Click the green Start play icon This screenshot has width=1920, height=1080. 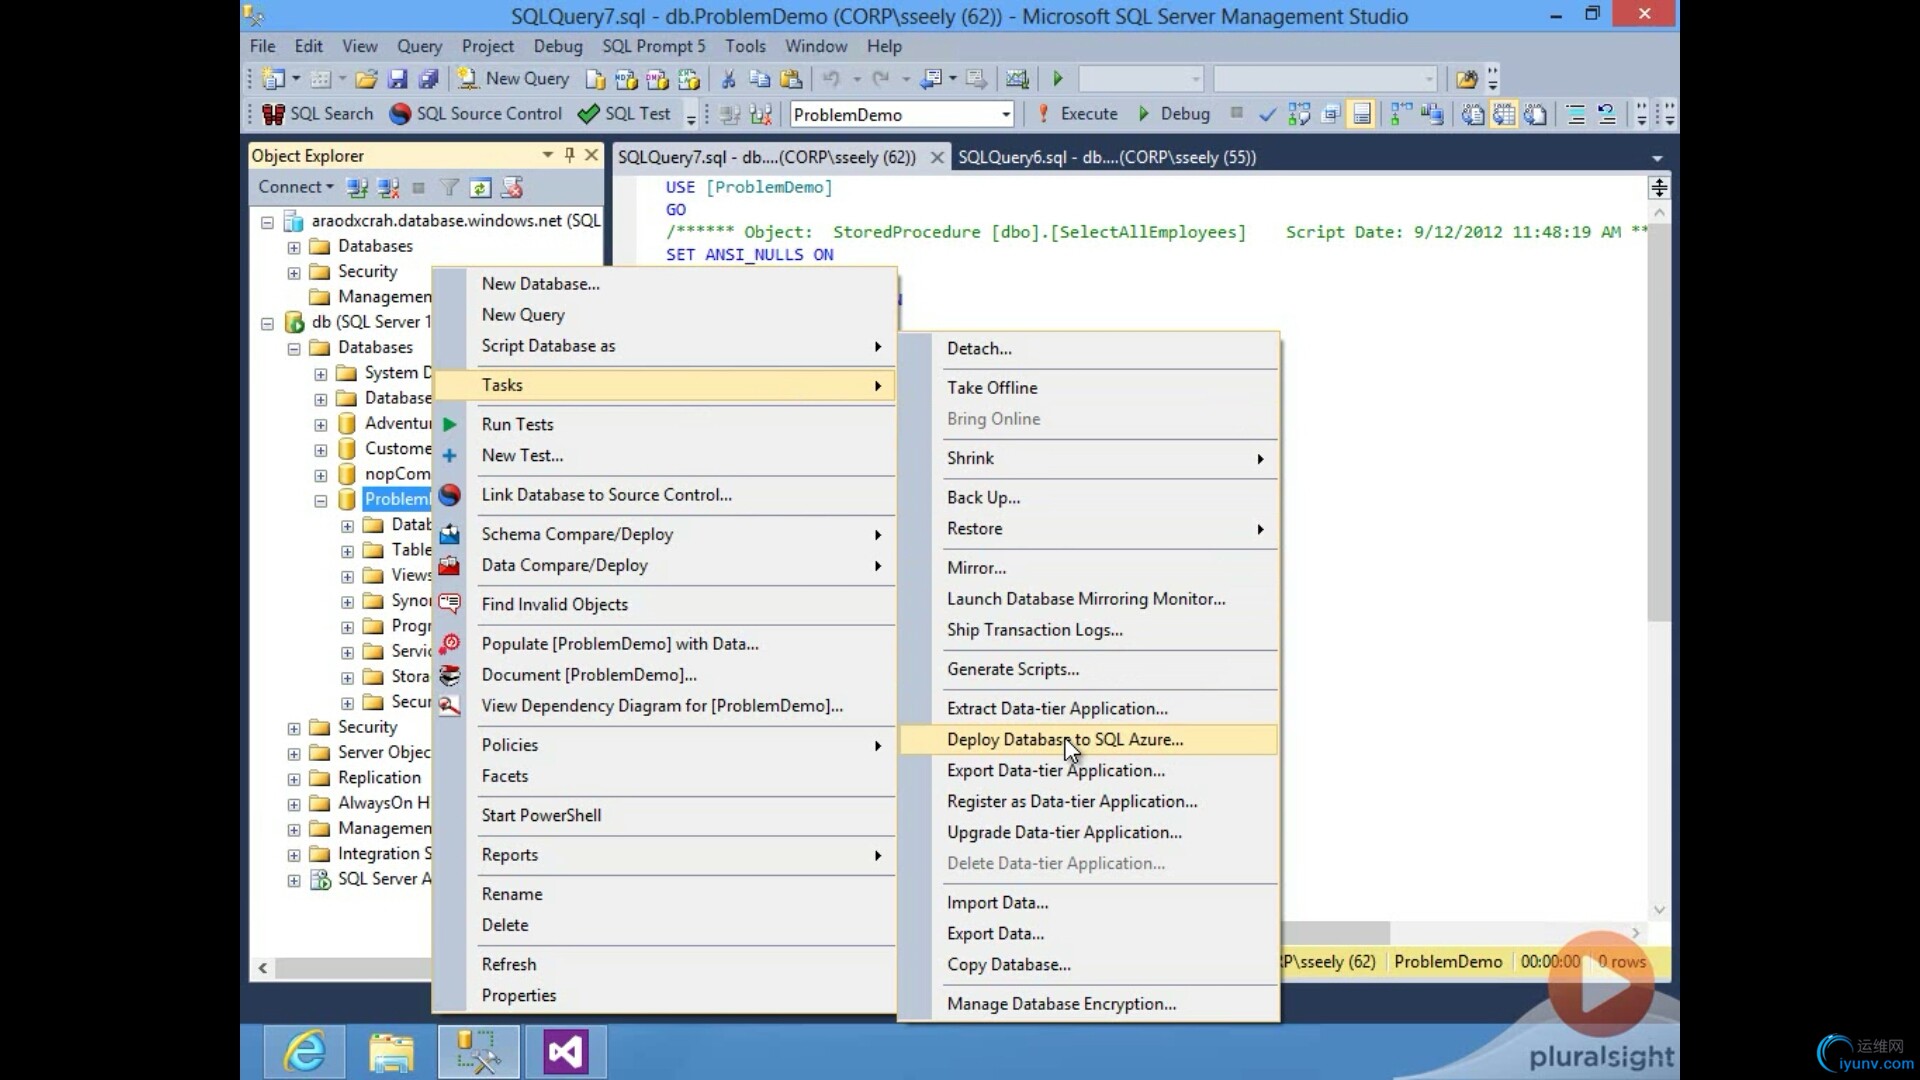point(1058,78)
